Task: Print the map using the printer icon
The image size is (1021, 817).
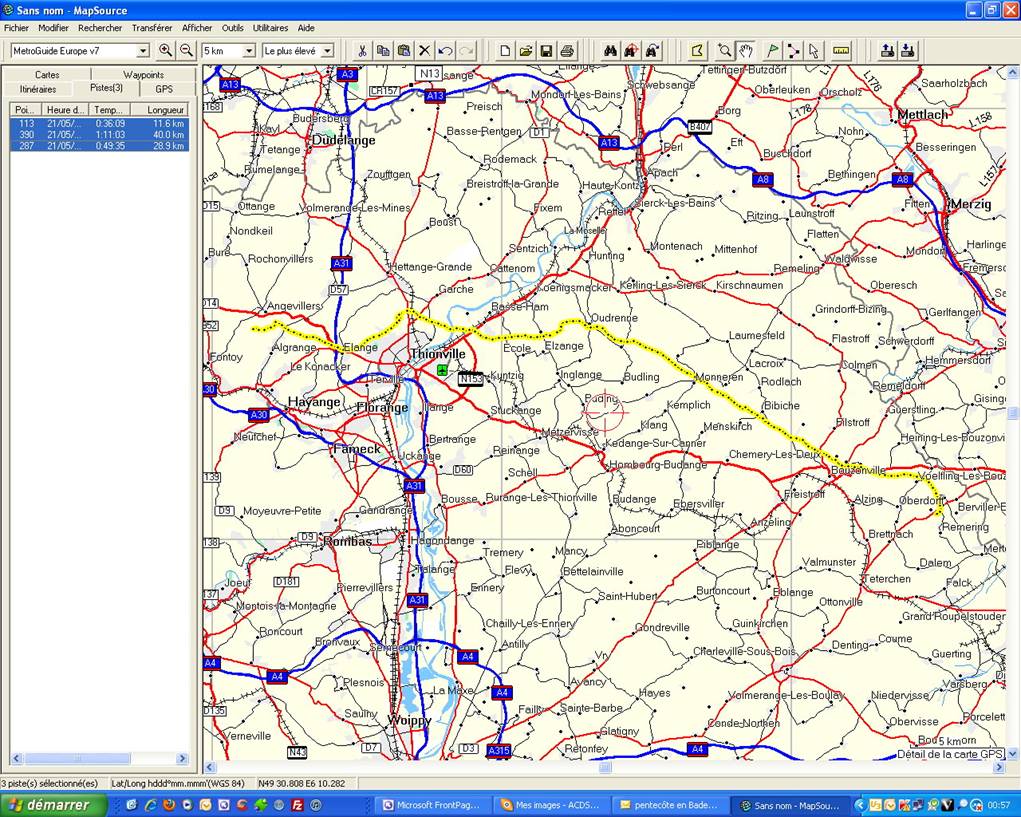Action: tap(567, 50)
